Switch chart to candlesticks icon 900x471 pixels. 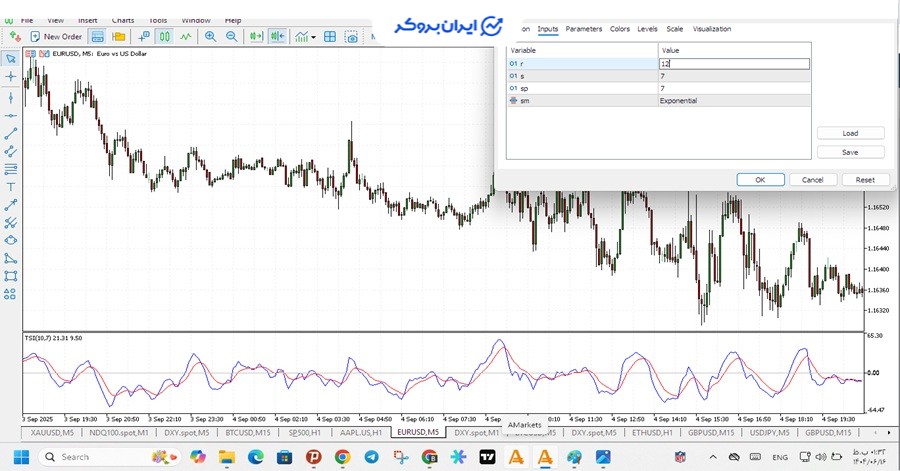tap(165, 37)
